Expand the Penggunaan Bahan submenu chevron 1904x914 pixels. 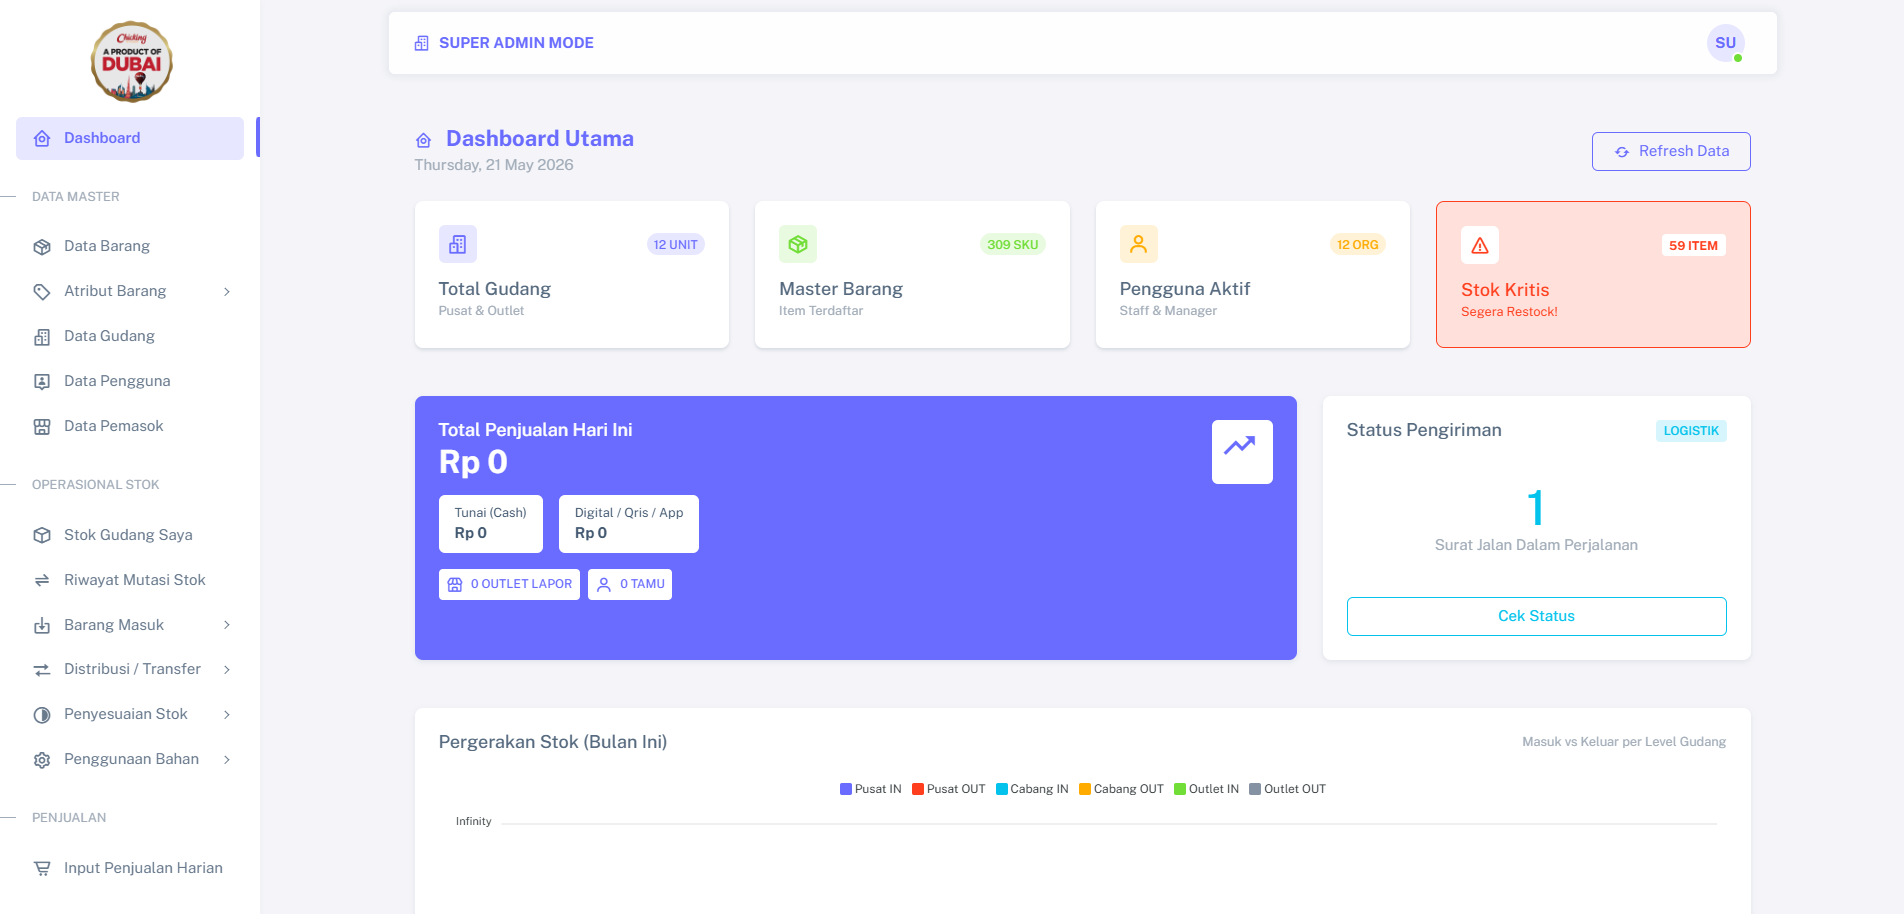227,760
